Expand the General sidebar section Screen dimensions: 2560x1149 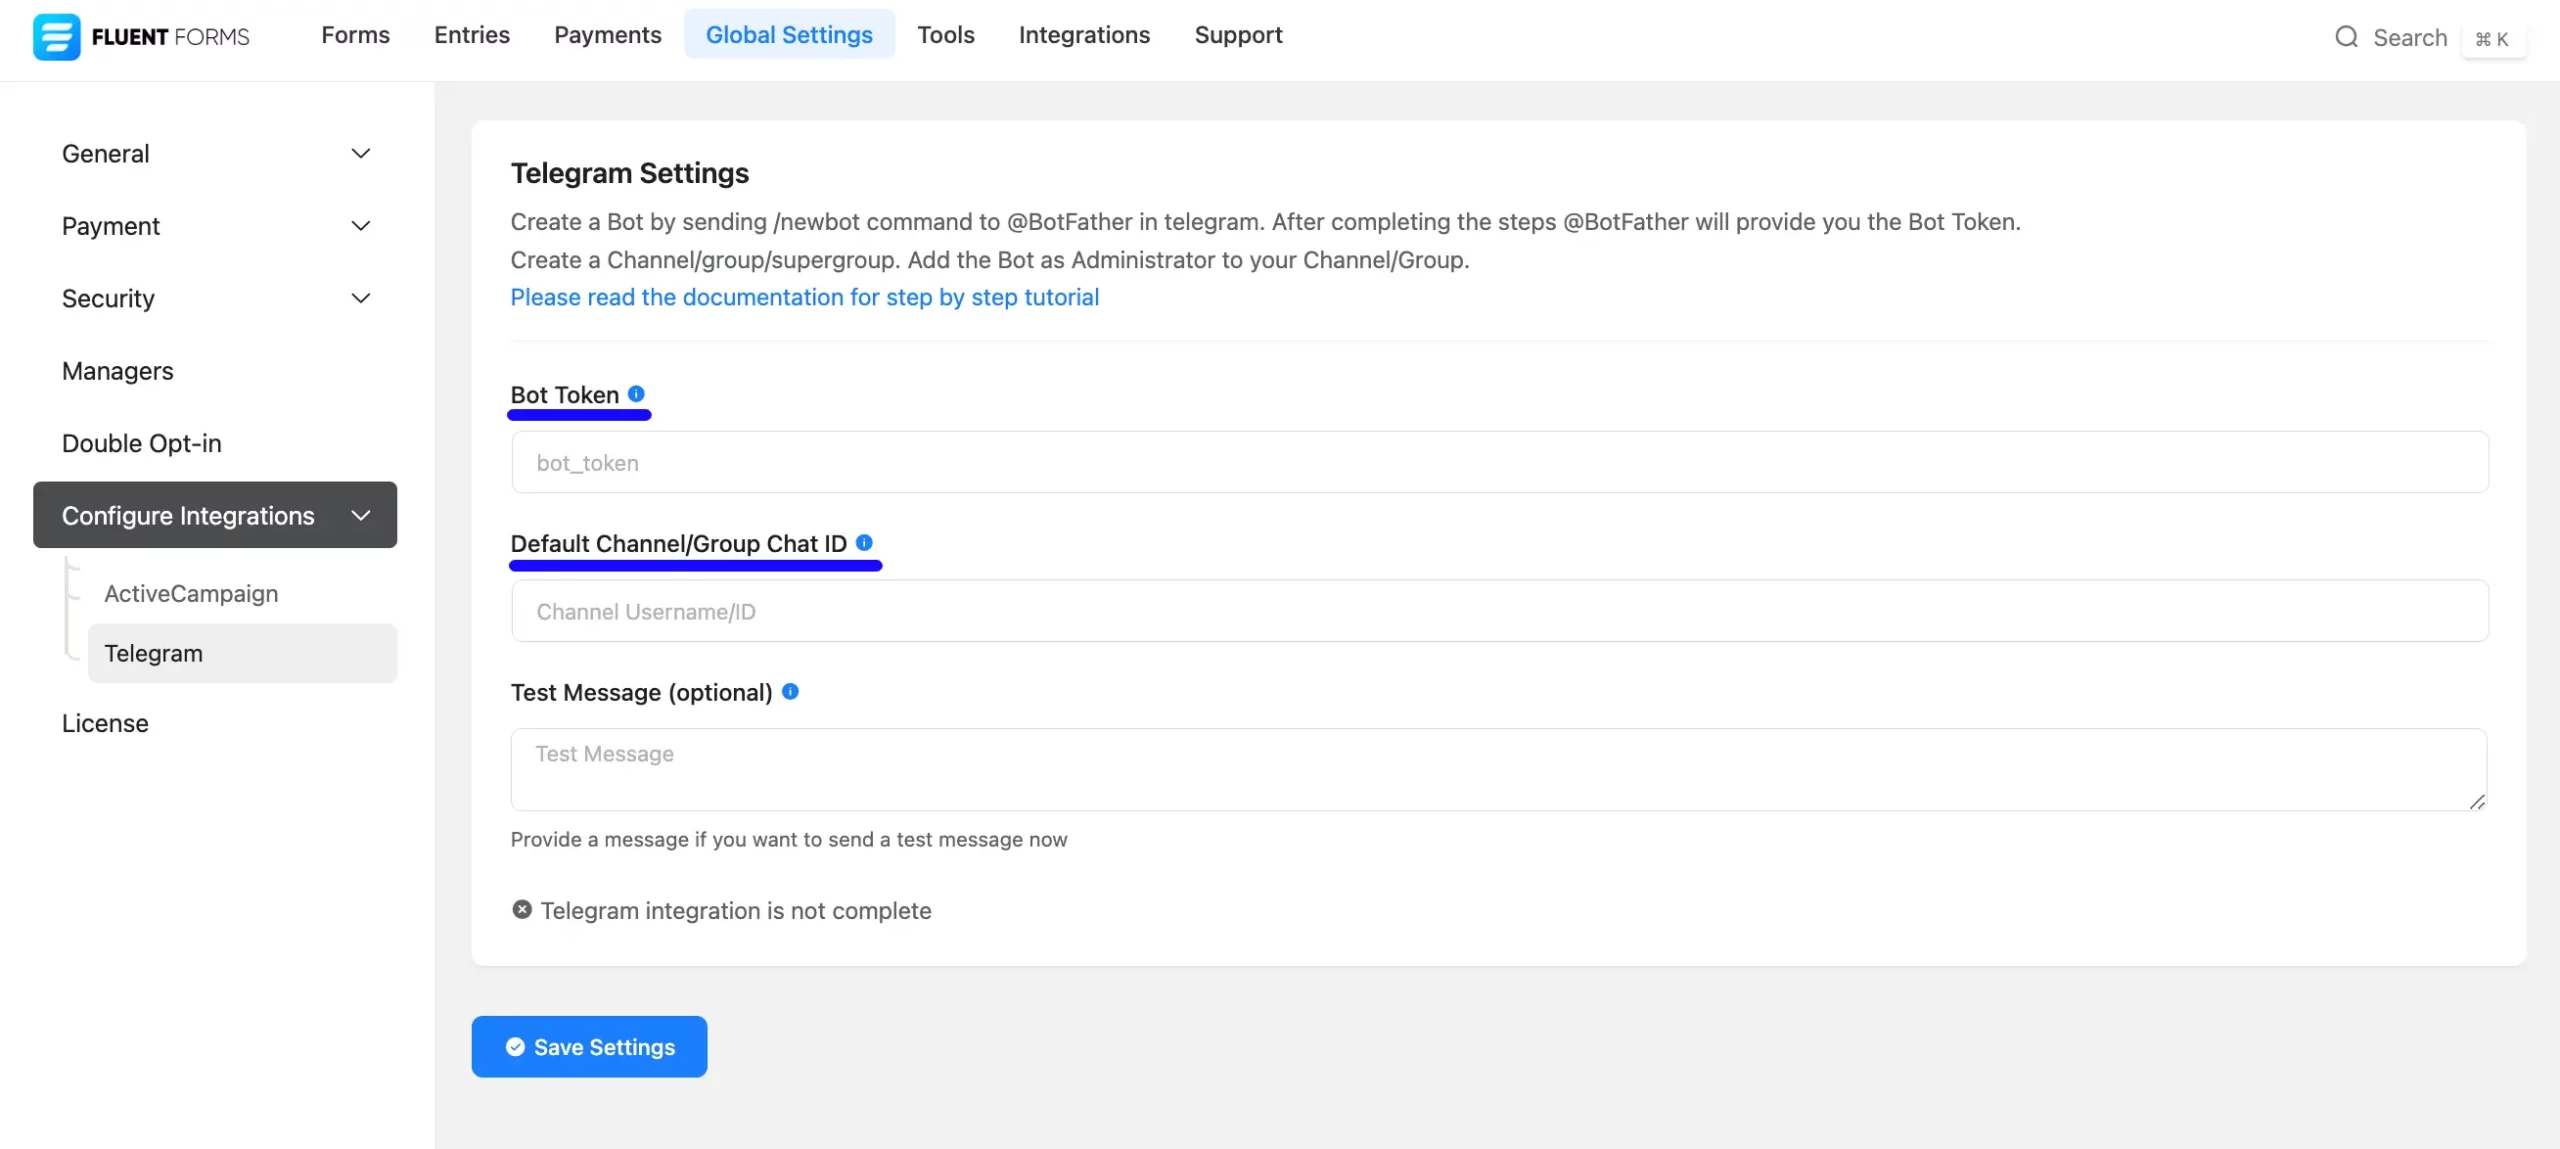coord(215,154)
